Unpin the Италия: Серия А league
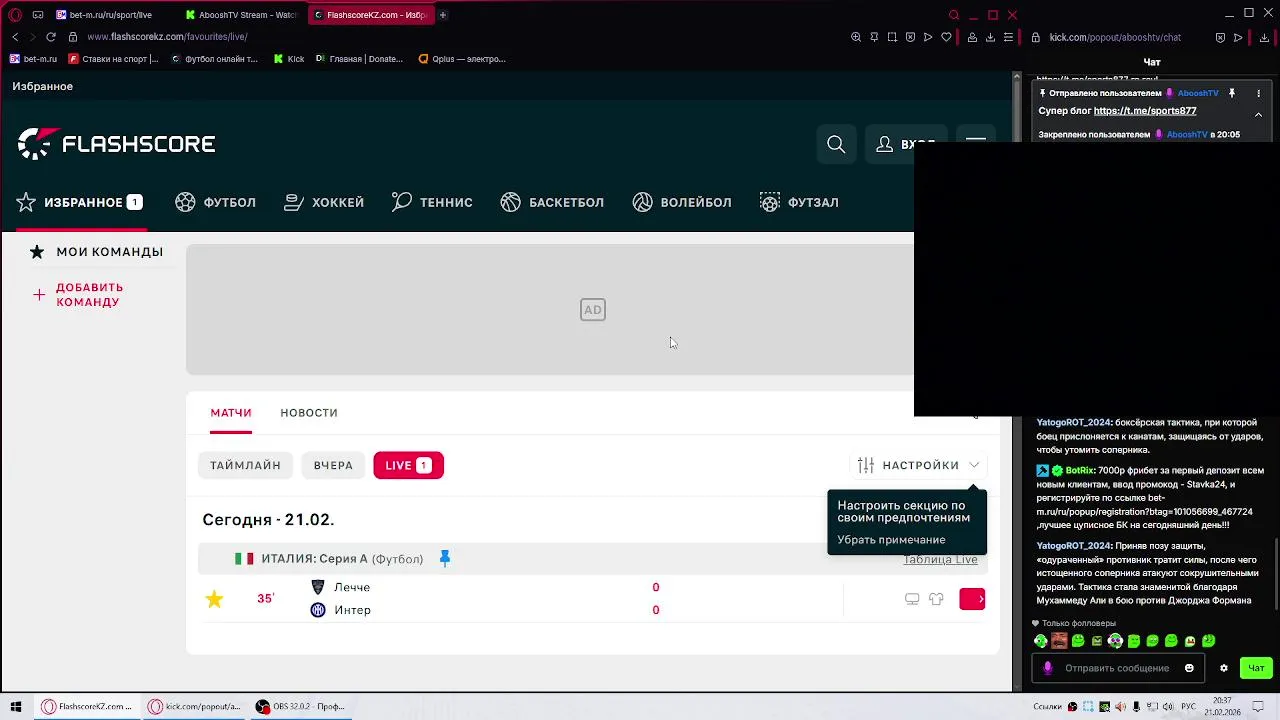The image size is (1280, 720). (x=445, y=558)
